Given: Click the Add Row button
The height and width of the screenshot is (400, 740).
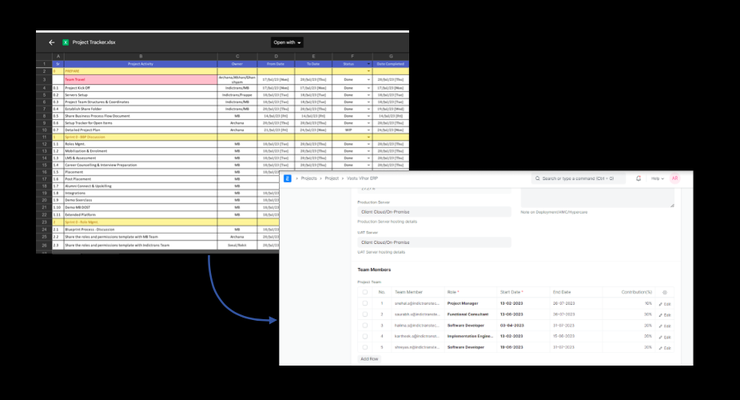Looking at the screenshot, I should [x=369, y=358].
